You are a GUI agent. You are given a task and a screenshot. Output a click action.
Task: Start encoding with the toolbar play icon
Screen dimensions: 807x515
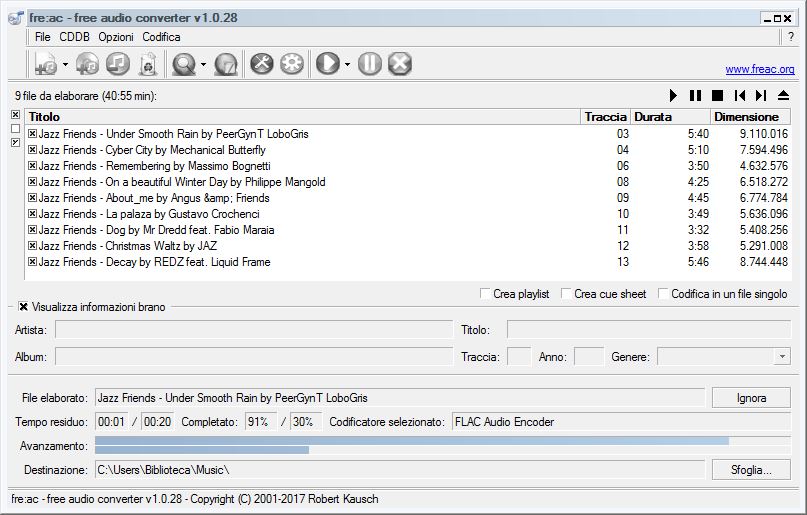[x=328, y=64]
